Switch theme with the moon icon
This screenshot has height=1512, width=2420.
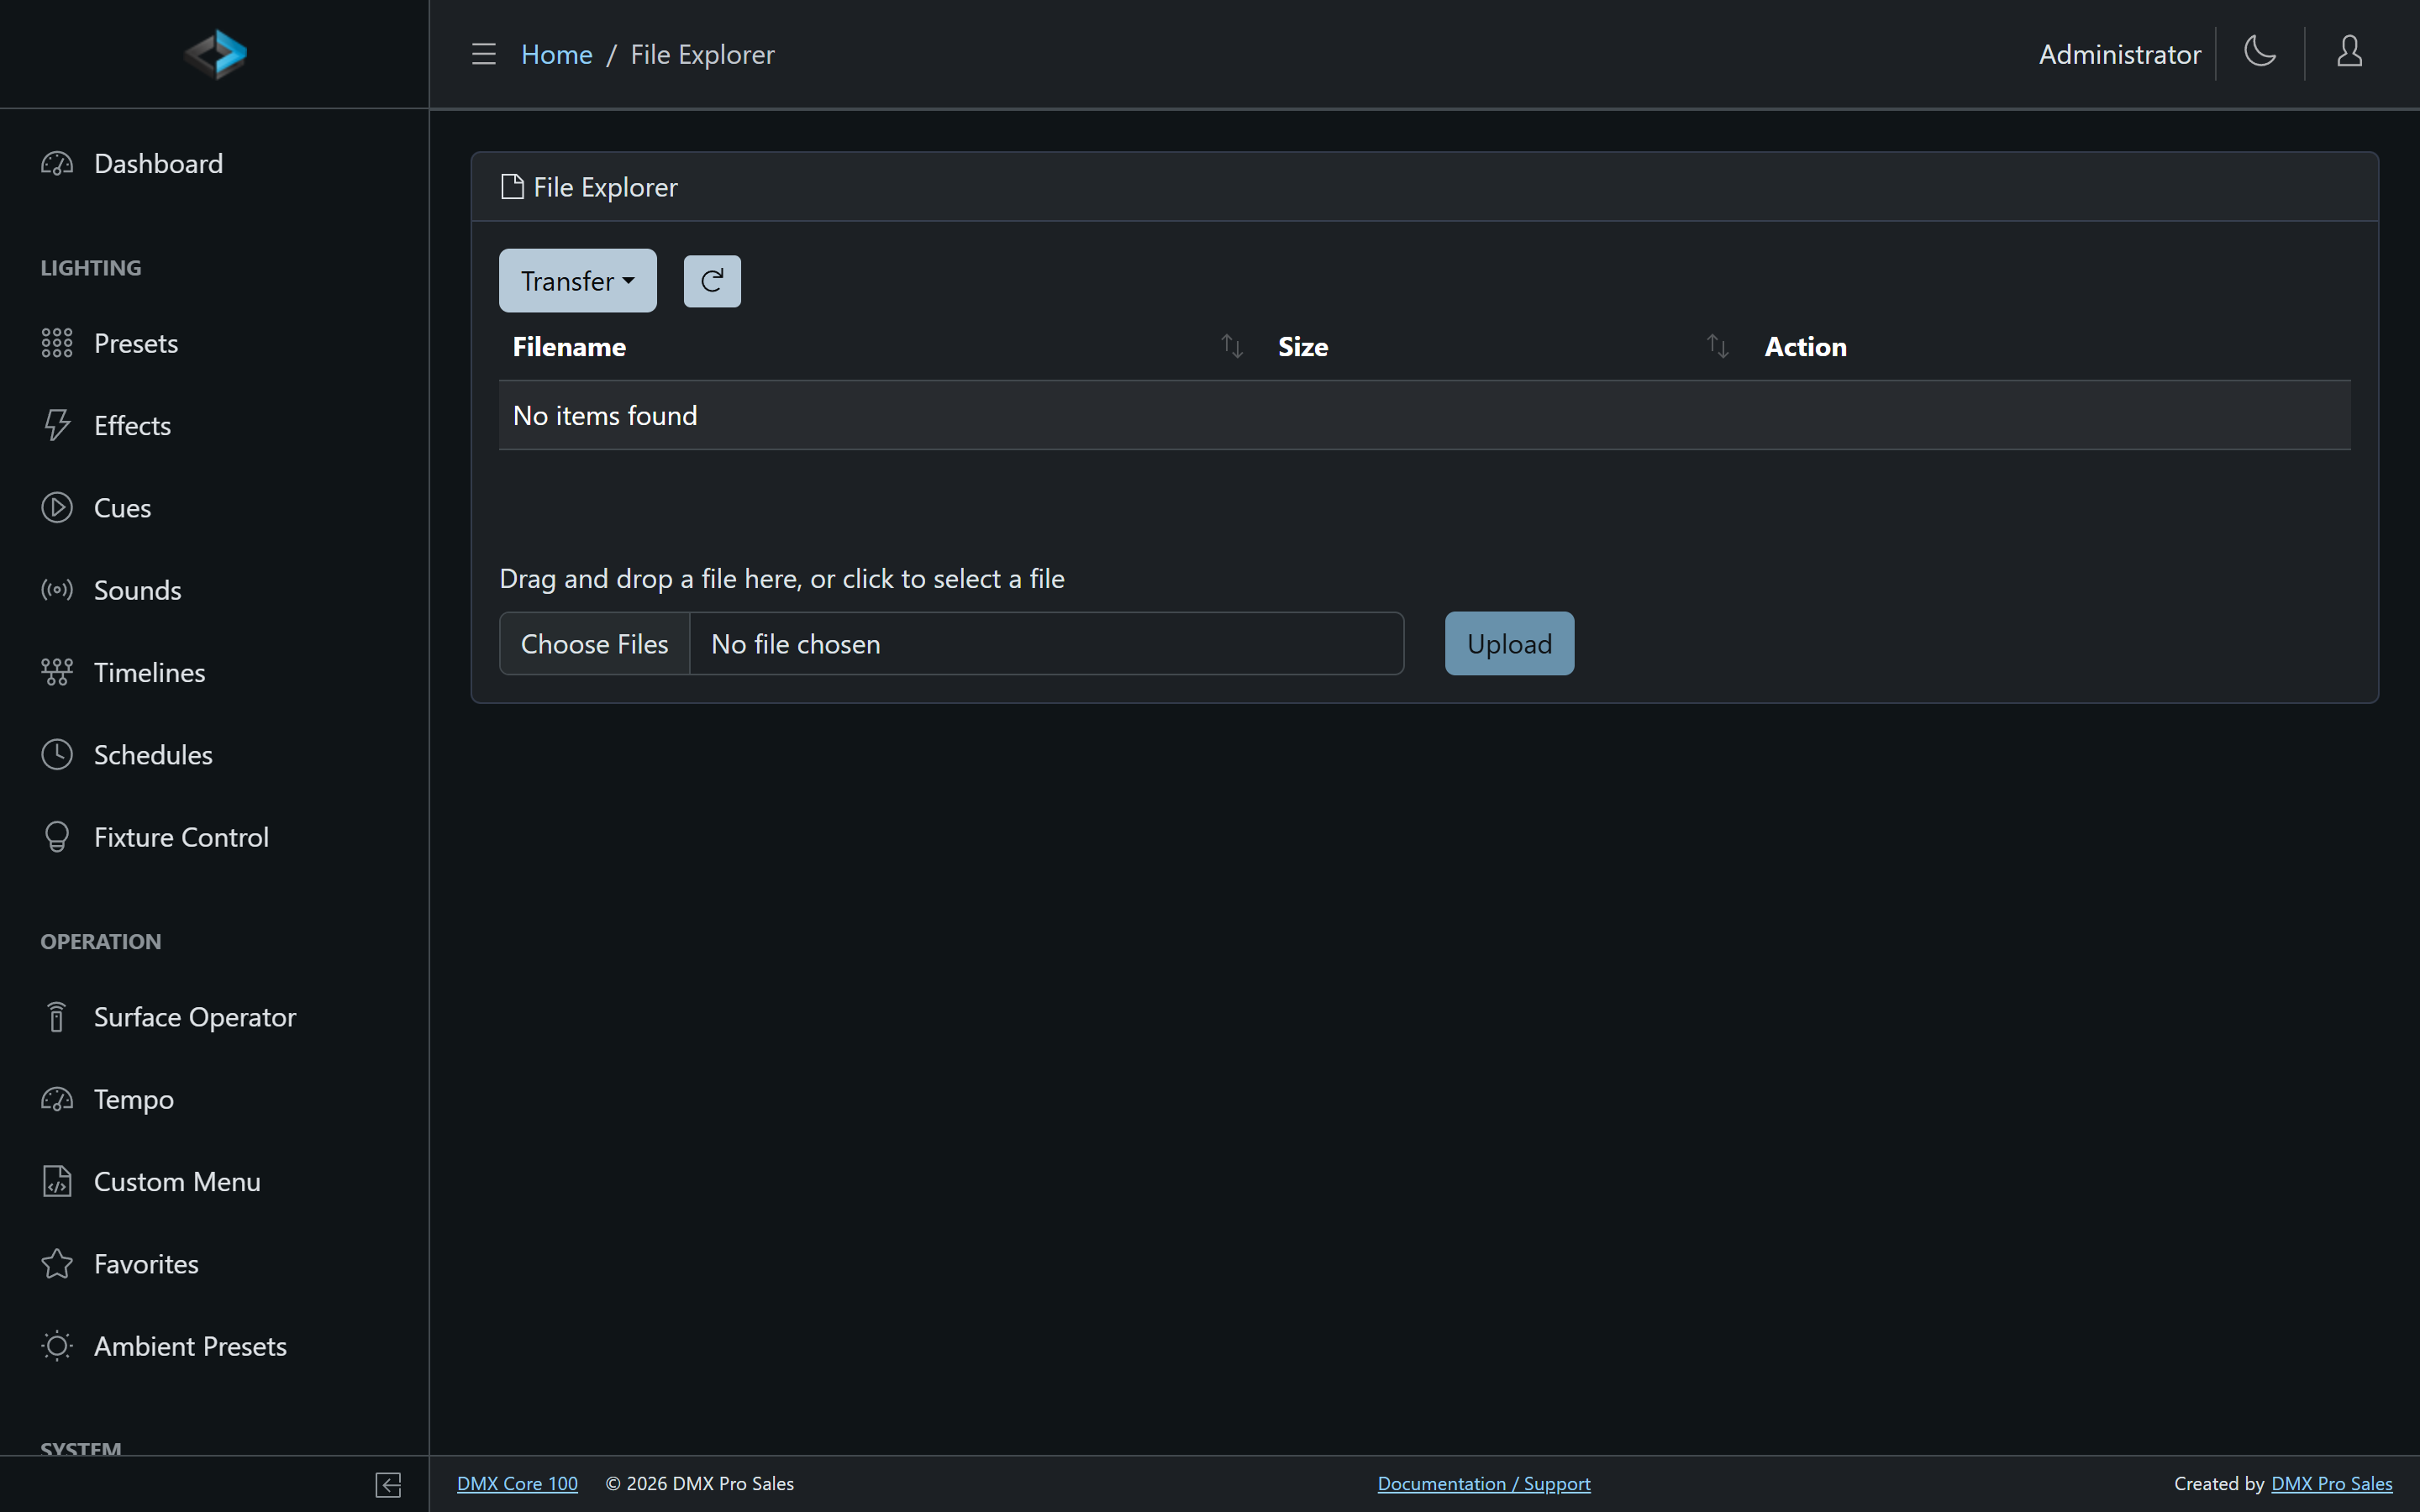[2260, 51]
